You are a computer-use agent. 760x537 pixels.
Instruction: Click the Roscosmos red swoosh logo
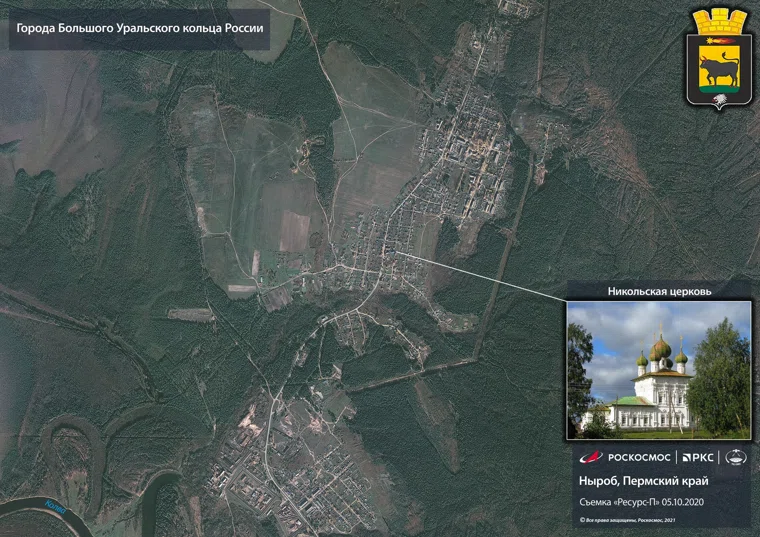tap(590, 457)
